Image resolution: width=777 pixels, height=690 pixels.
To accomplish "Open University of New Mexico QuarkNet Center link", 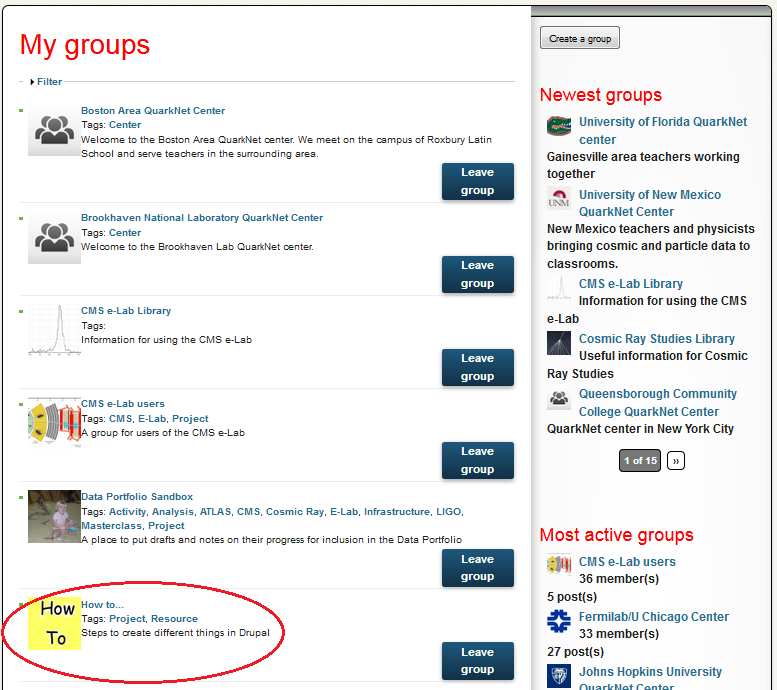I will click(650, 203).
